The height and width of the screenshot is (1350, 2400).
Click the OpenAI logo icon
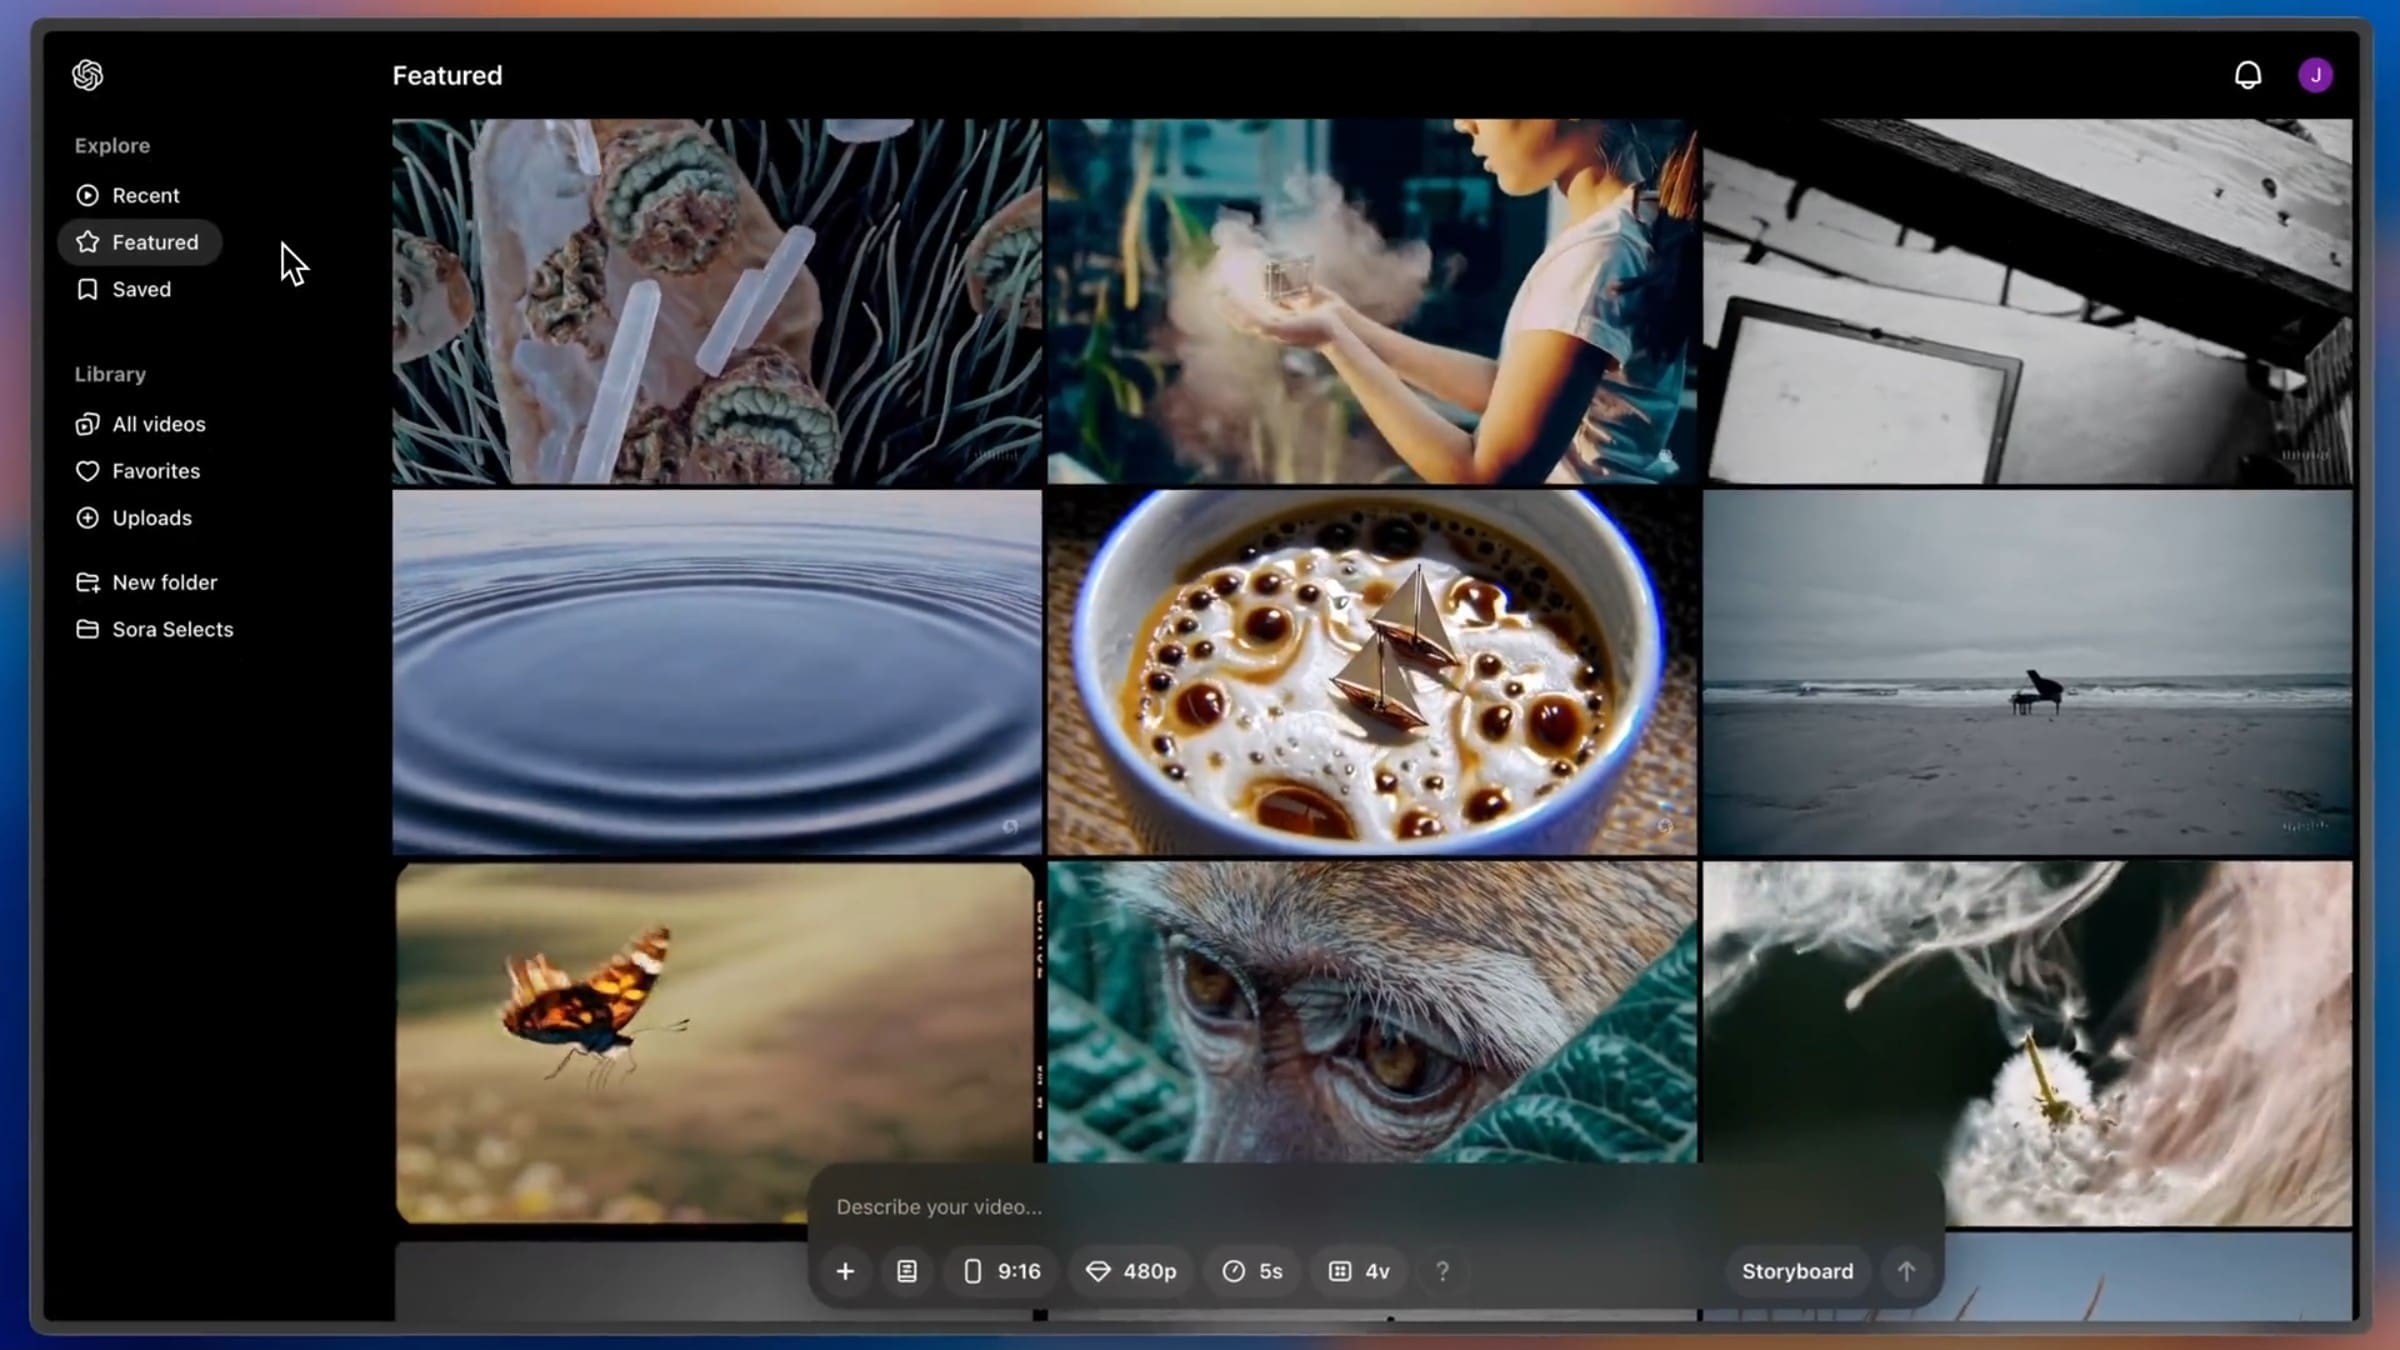click(x=87, y=75)
